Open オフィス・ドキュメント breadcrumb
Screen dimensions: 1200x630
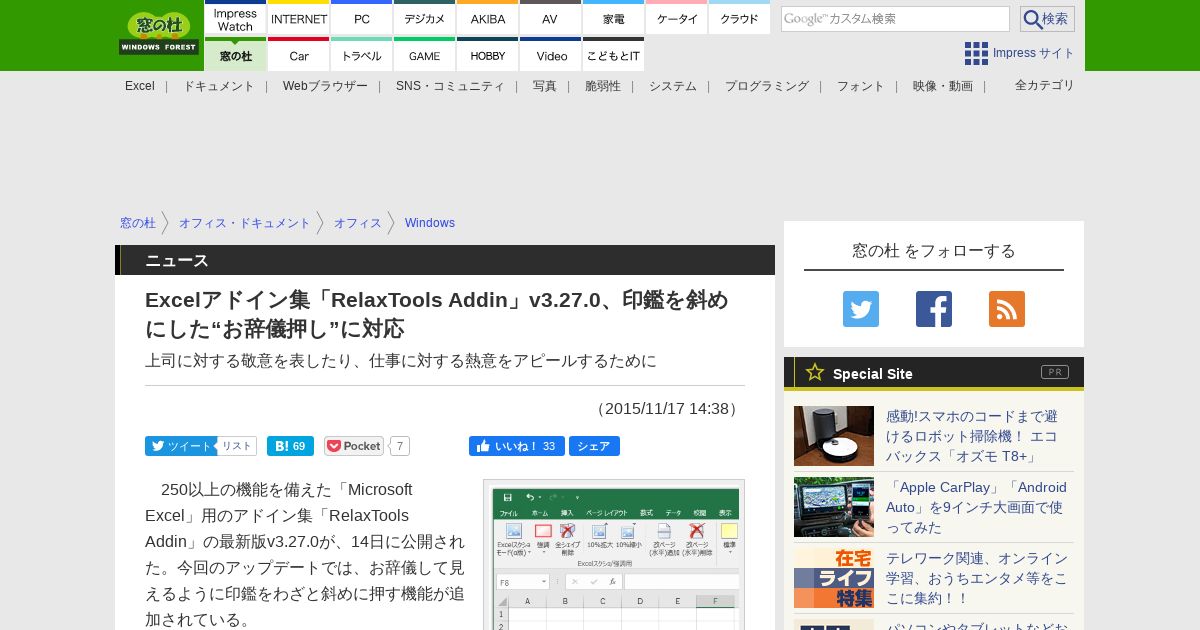(x=245, y=223)
